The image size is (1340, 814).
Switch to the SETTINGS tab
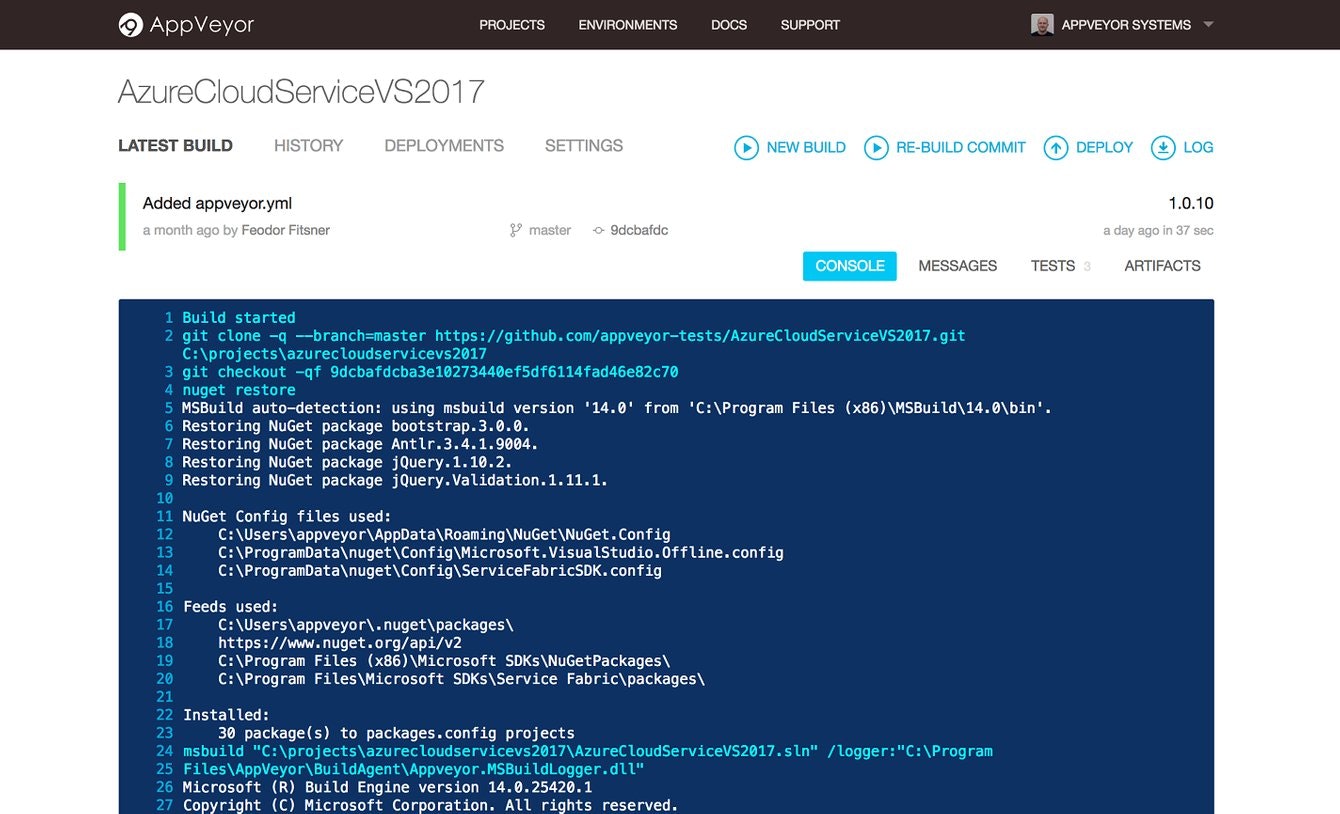tap(584, 146)
